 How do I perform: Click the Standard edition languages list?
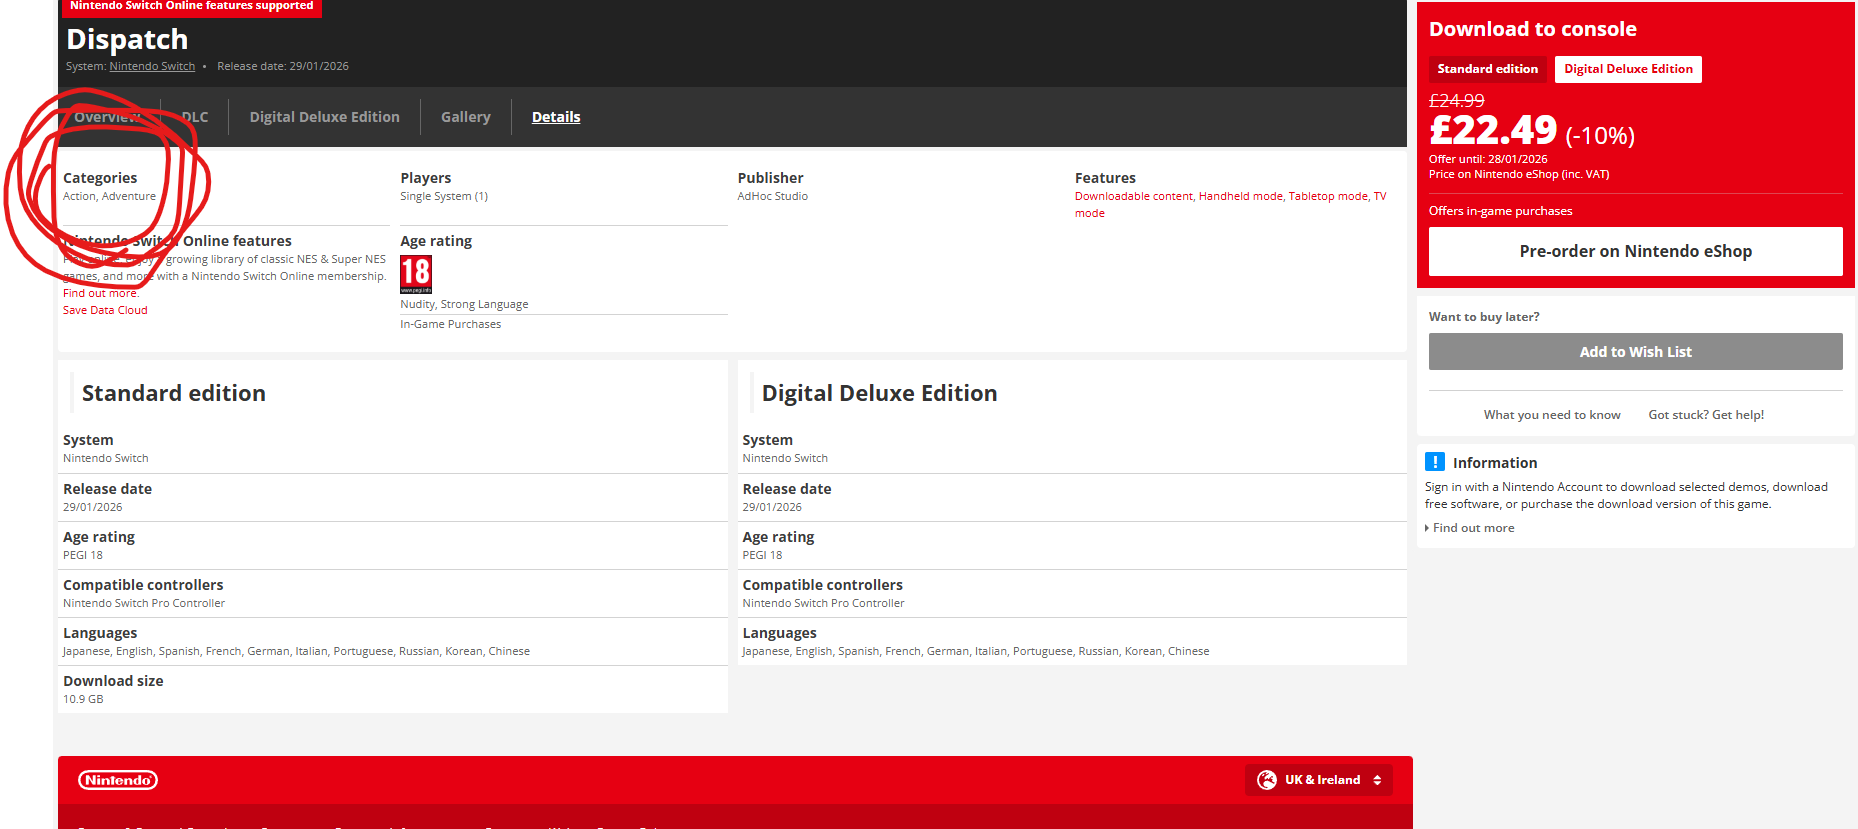[x=296, y=651]
